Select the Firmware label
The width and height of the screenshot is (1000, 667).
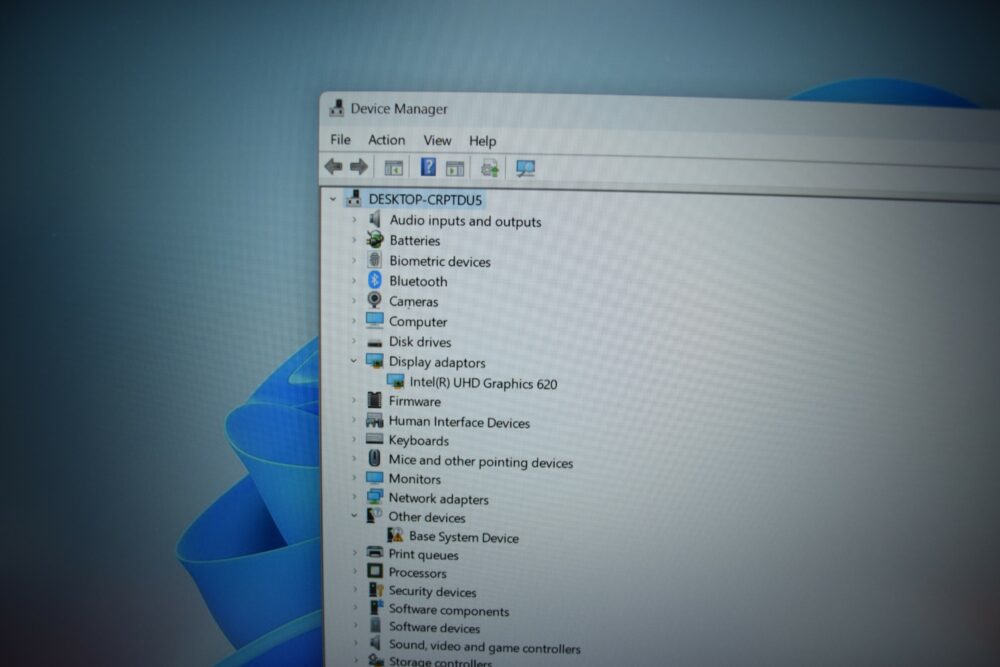coord(415,402)
